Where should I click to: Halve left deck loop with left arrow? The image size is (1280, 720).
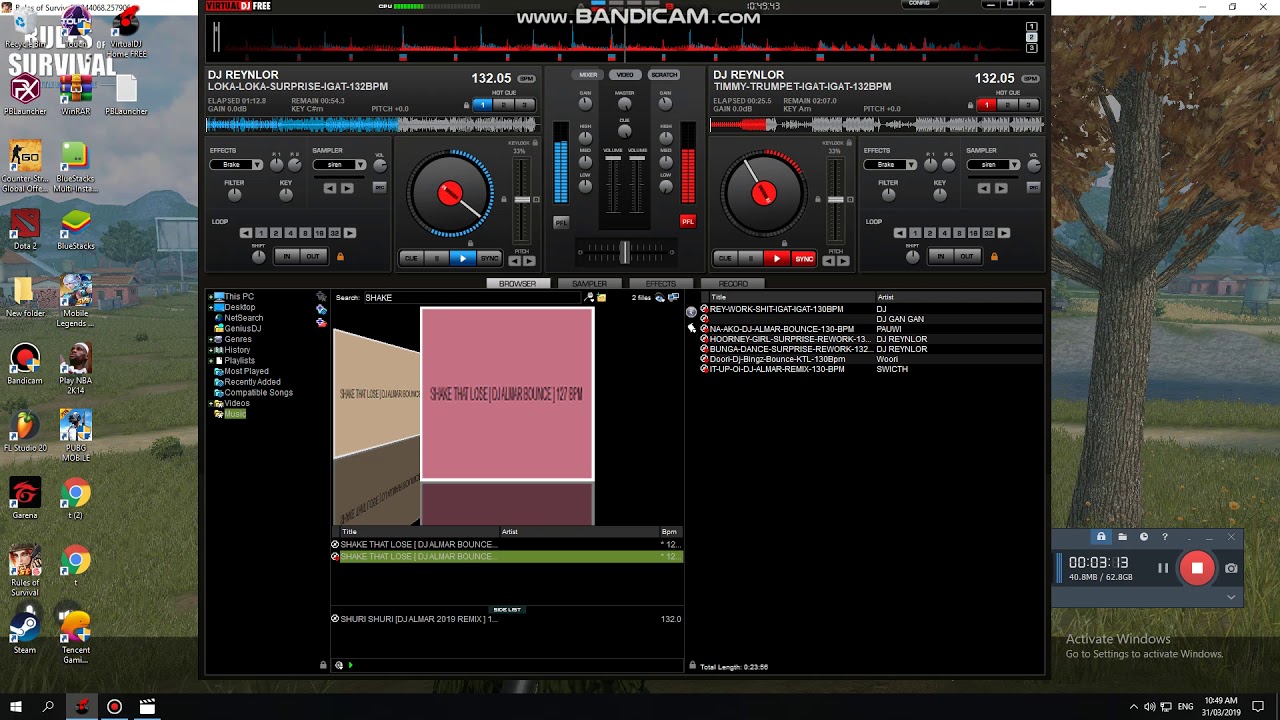point(246,233)
